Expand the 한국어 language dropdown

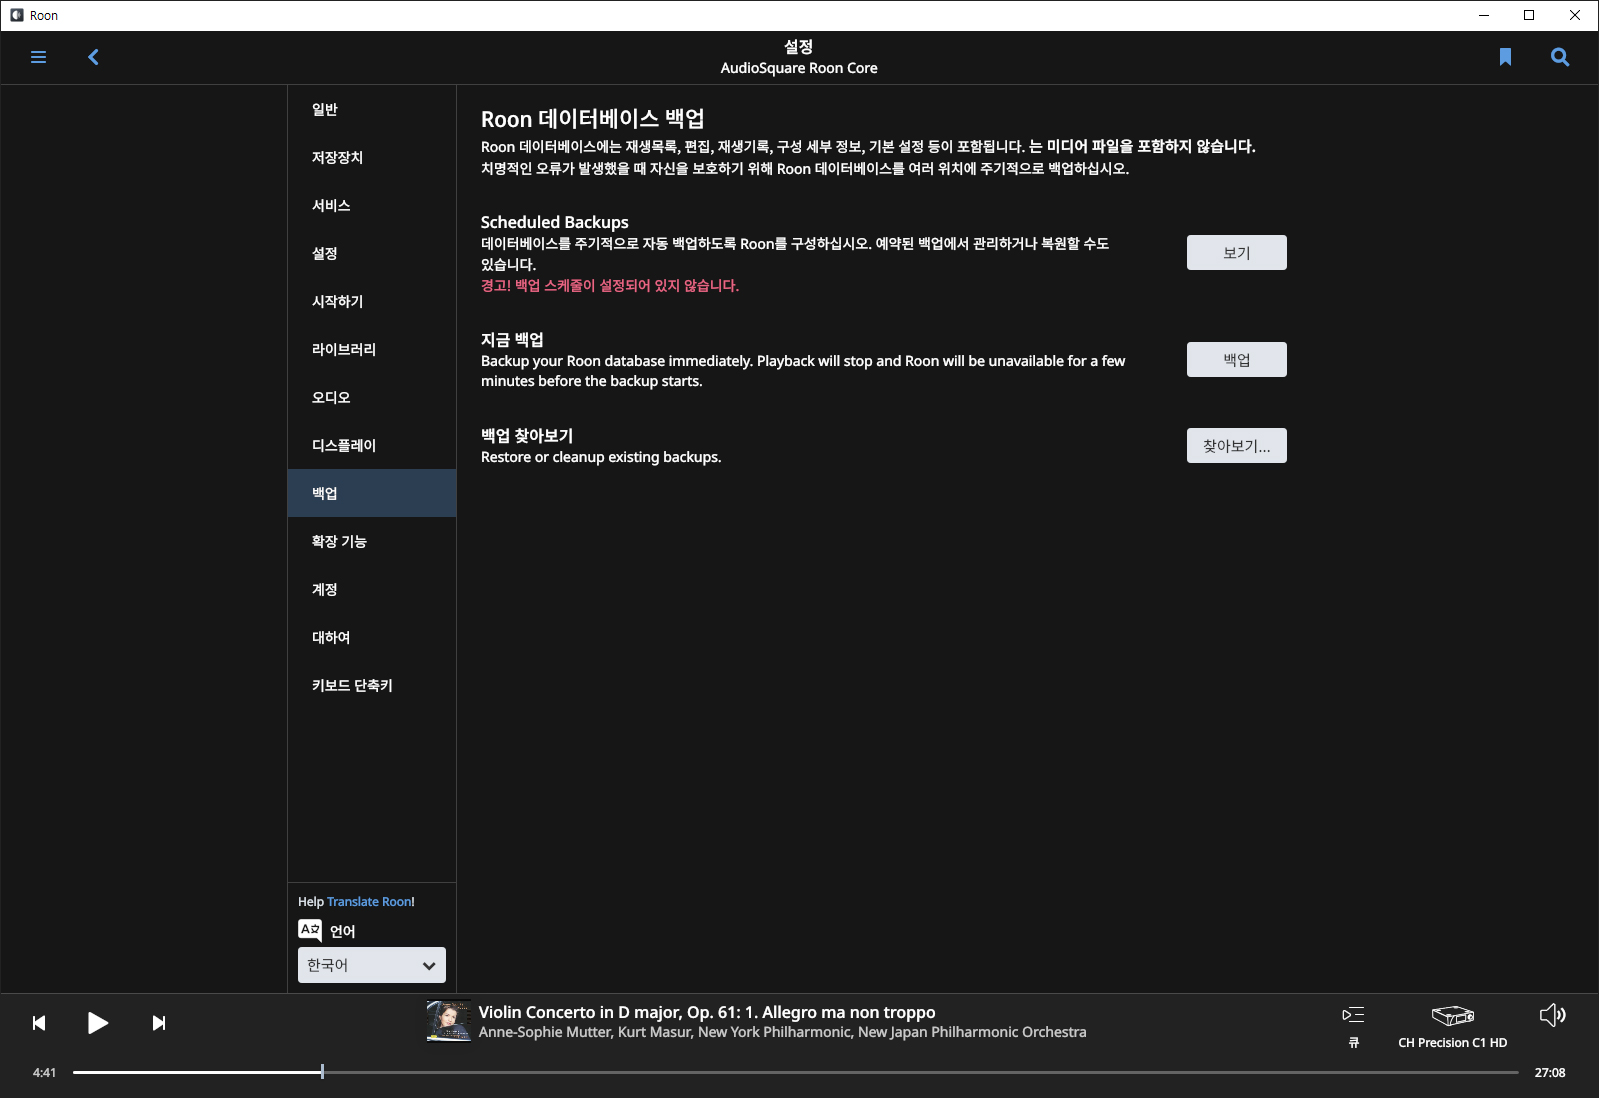point(372,965)
